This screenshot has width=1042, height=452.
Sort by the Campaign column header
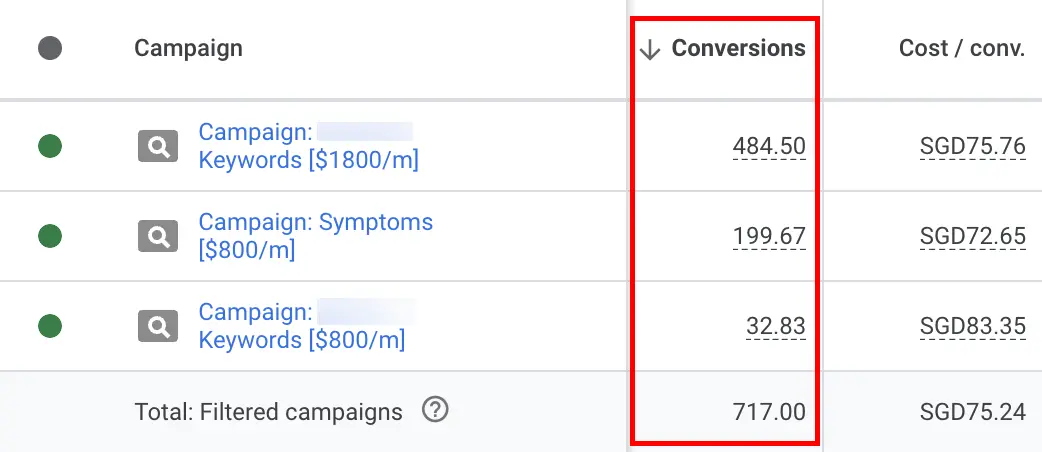pyautogui.click(x=188, y=48)
